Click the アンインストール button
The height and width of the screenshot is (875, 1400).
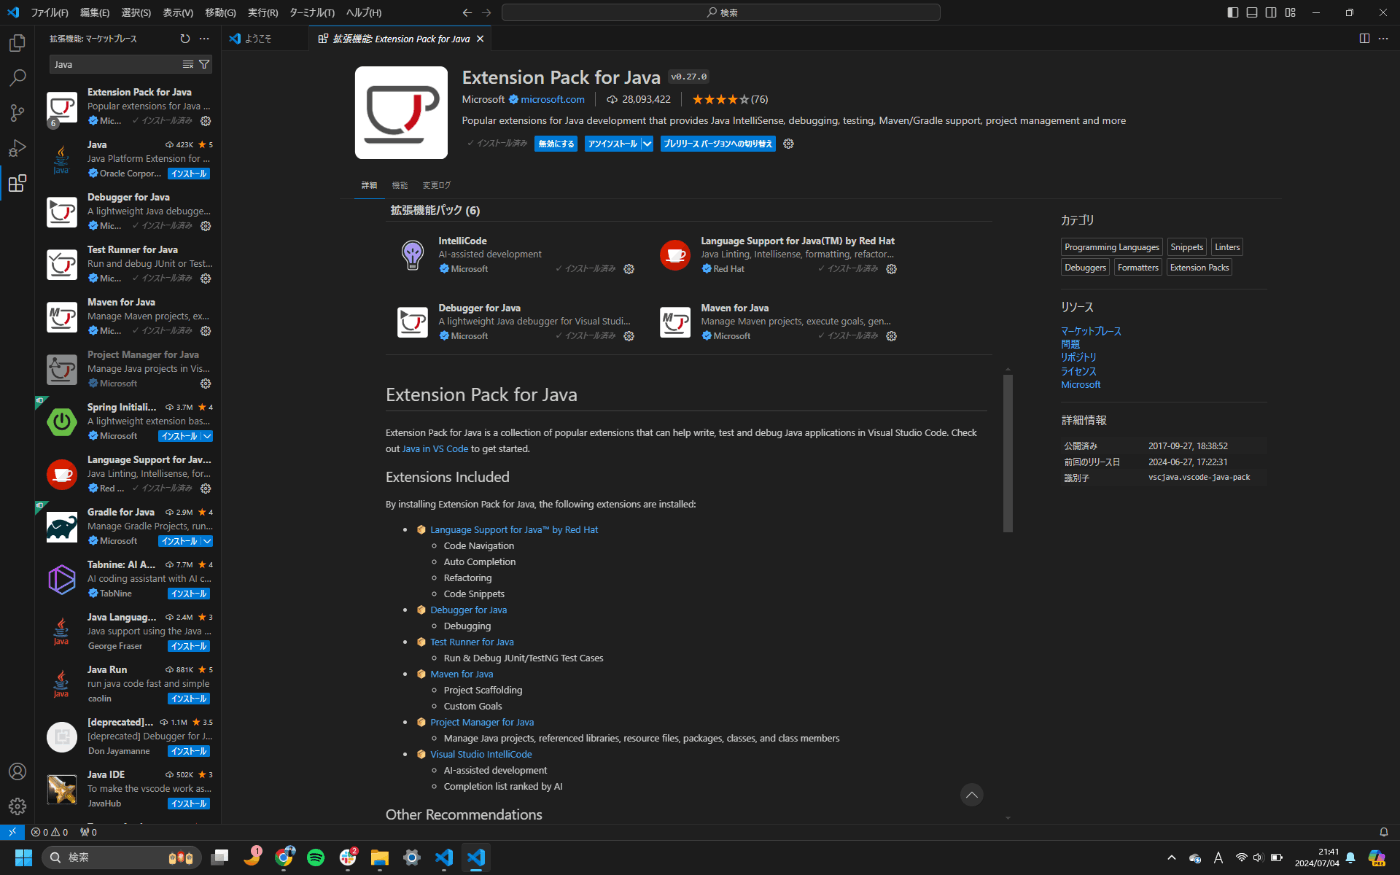[x=613, y=144]
